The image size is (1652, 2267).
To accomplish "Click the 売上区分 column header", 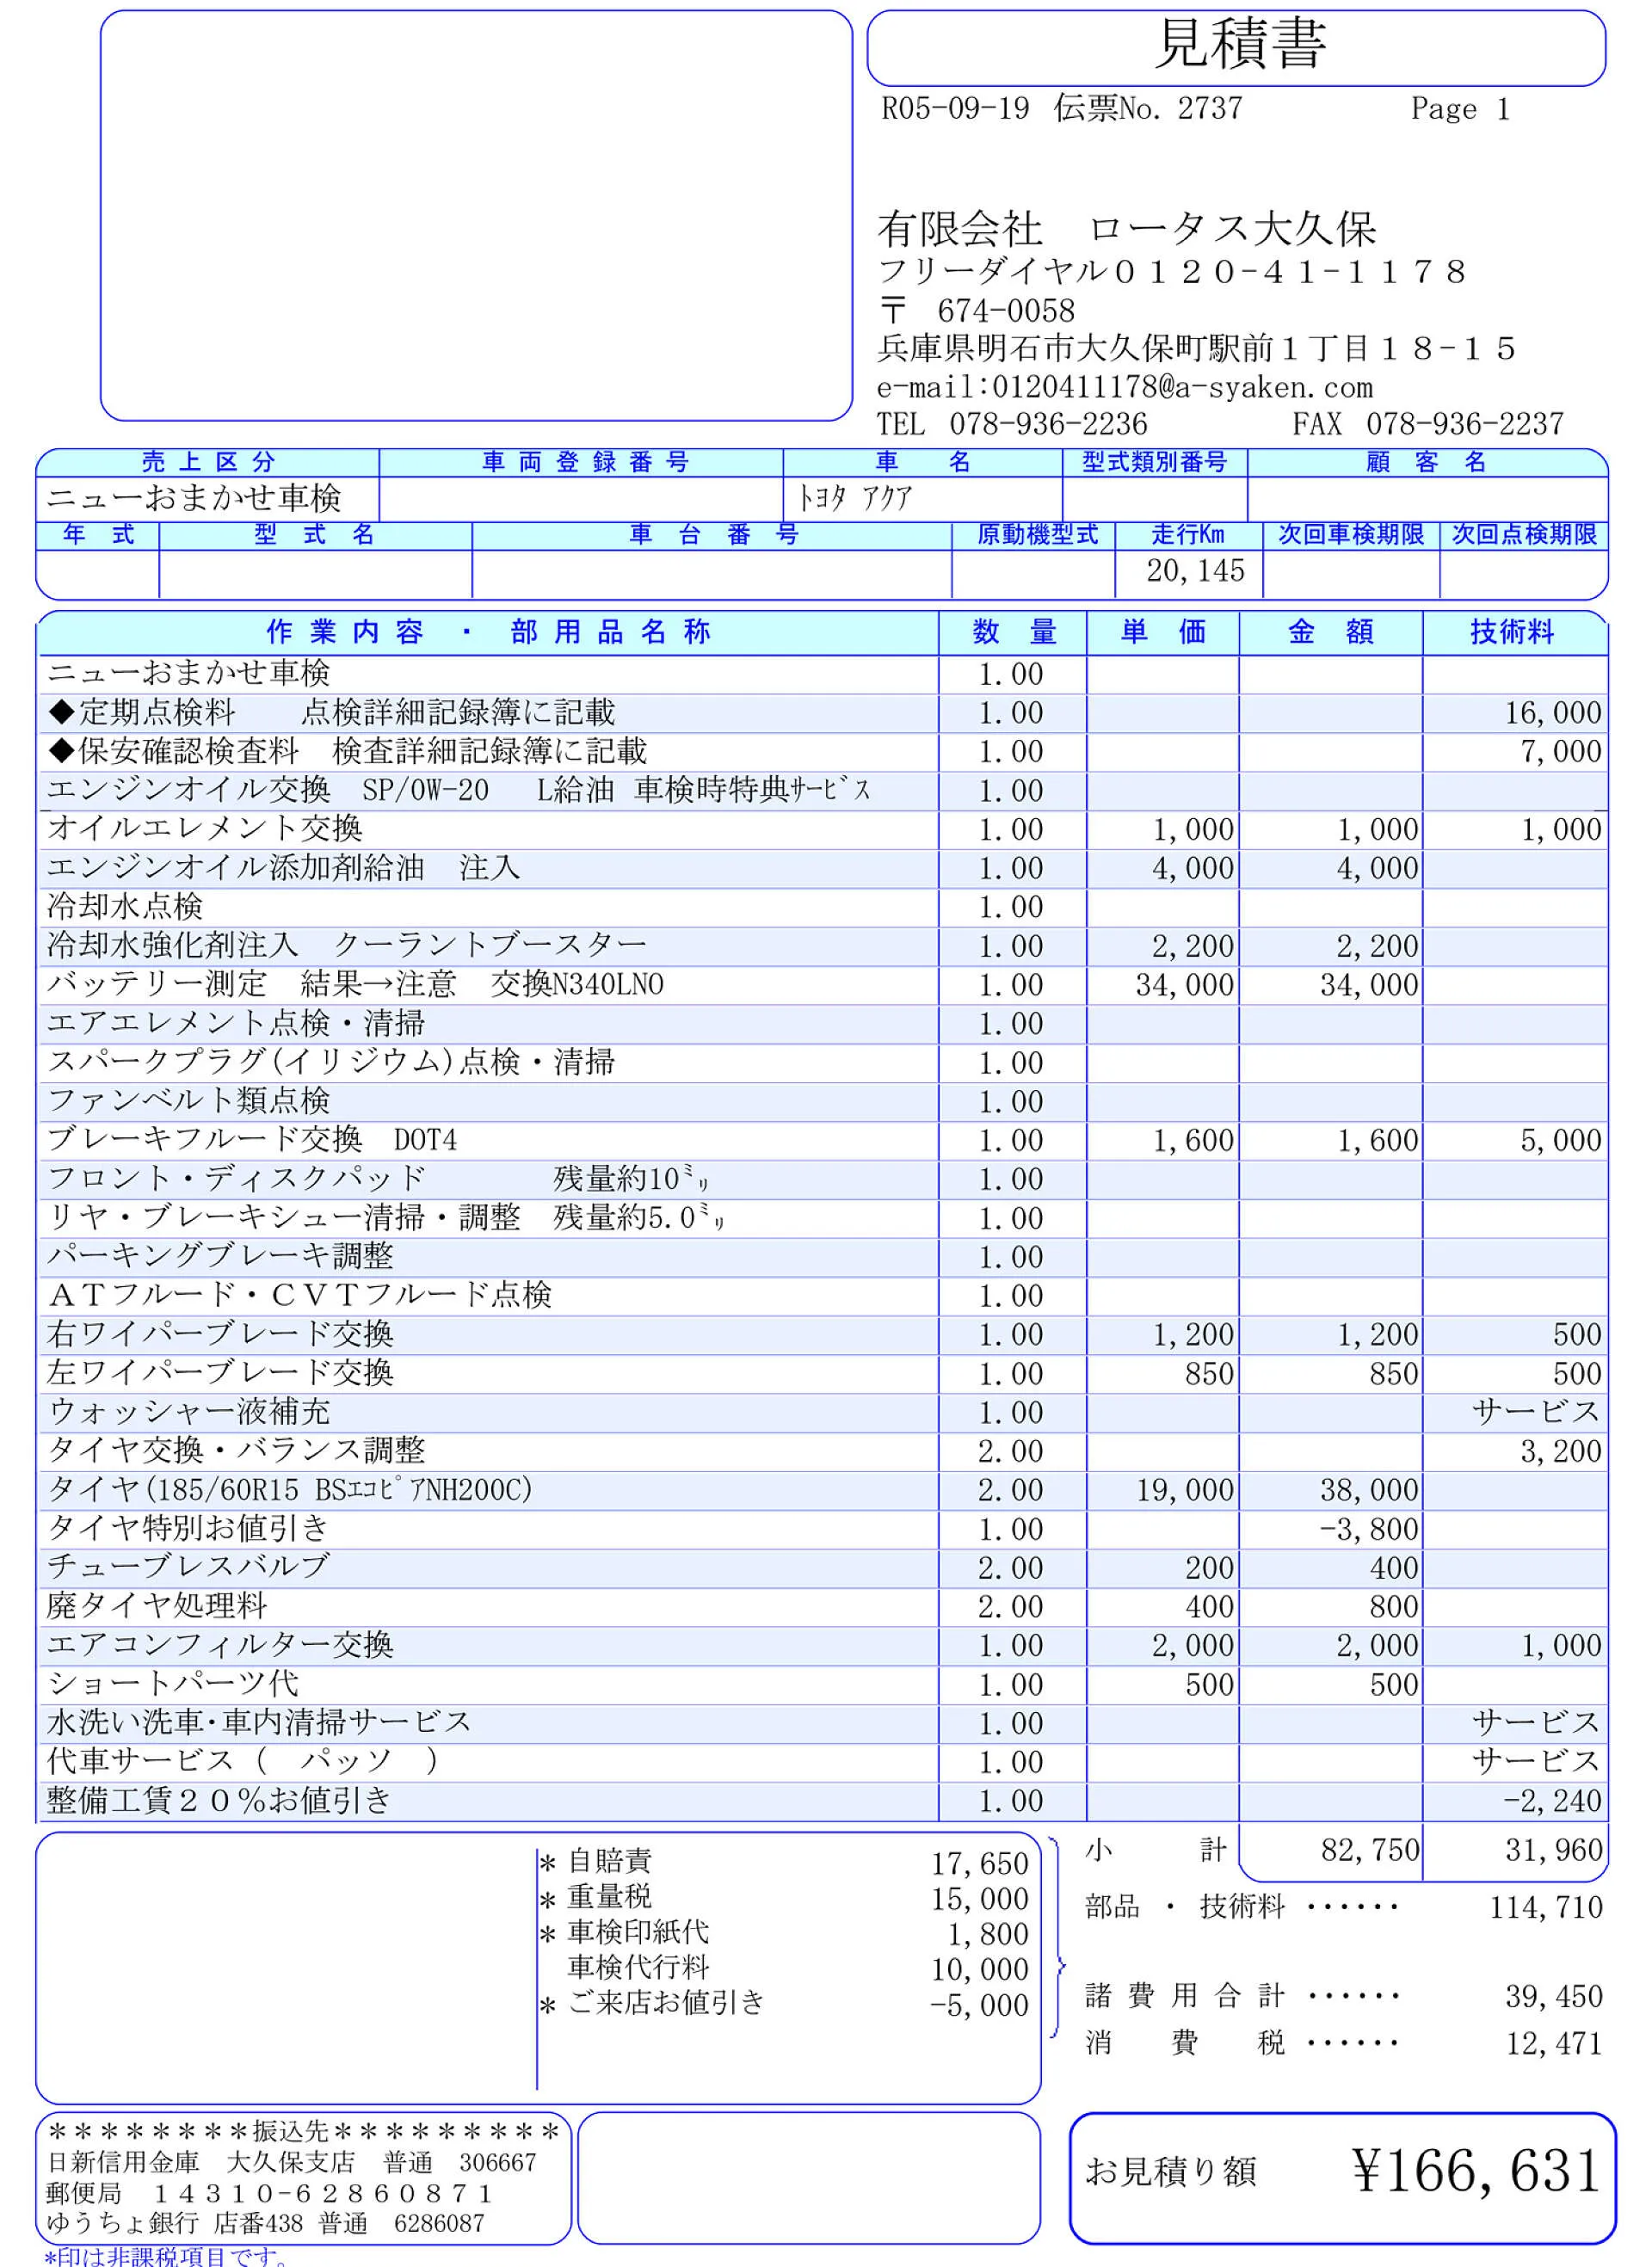I will 208,462.
